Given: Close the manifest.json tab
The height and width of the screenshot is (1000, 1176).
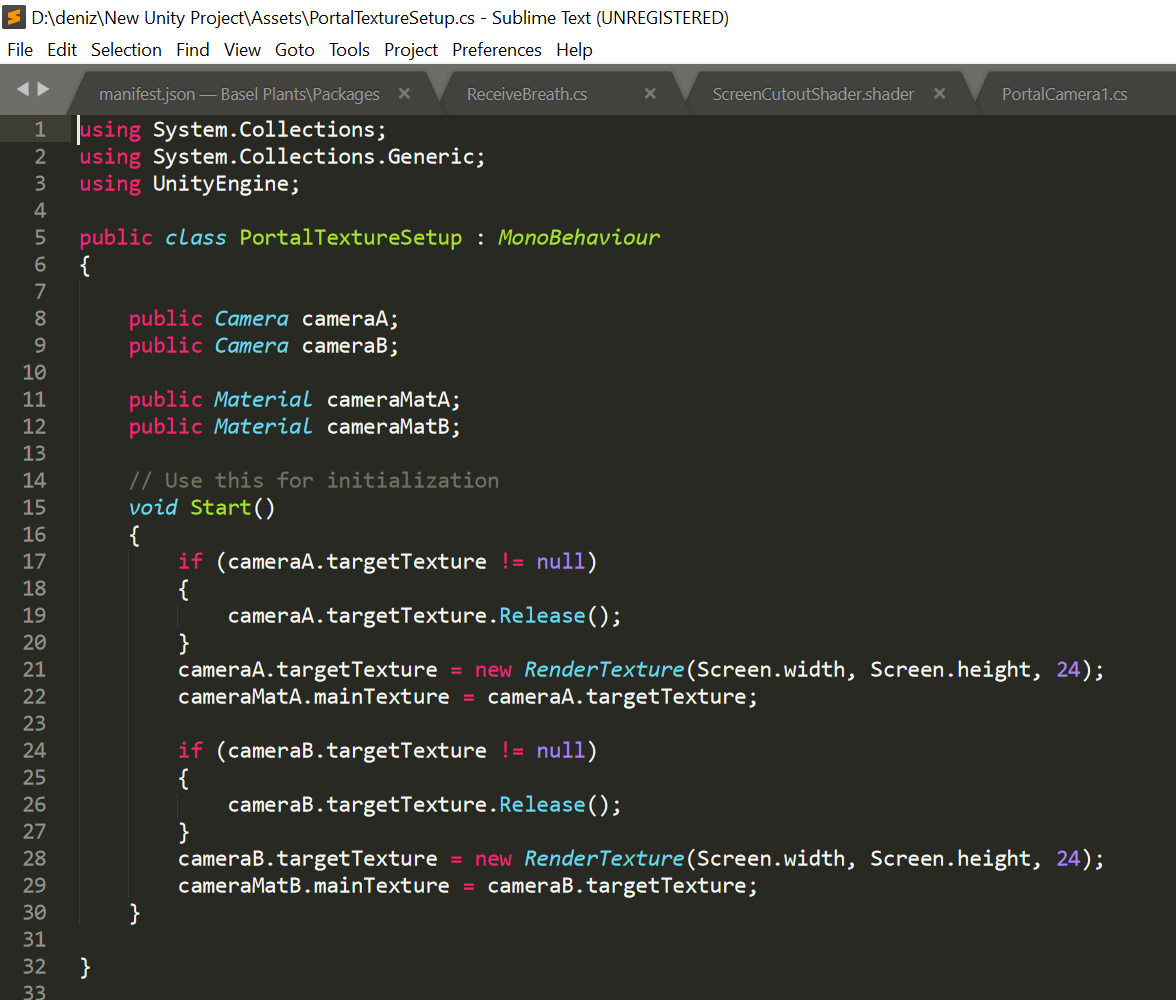Looking at the screenshot, I should [404, 94].
